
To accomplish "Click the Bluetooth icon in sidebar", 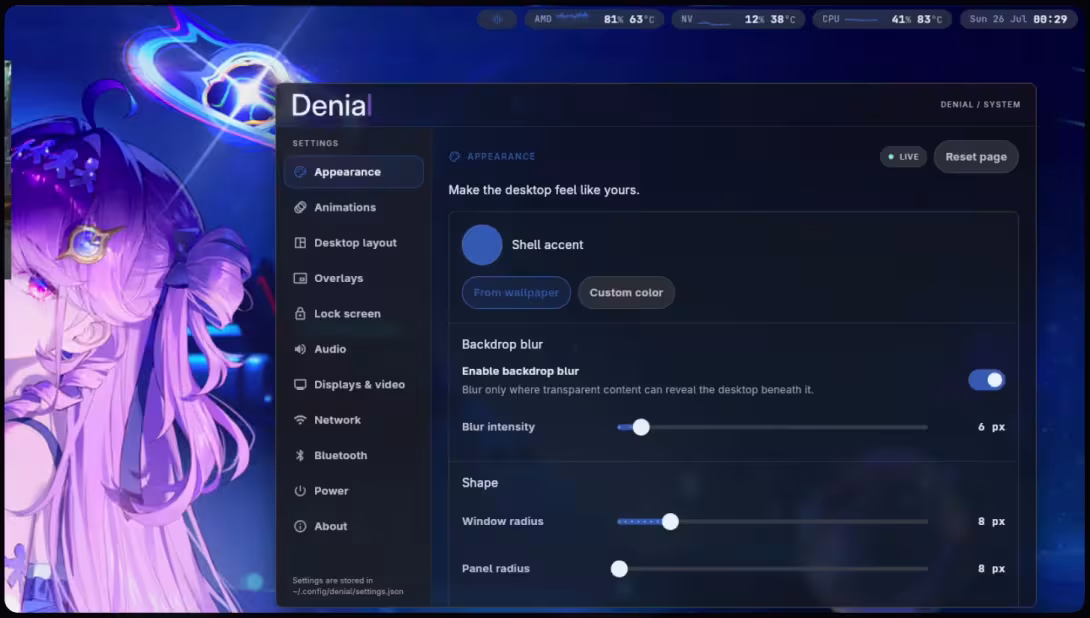I will [x=300, y=455].
